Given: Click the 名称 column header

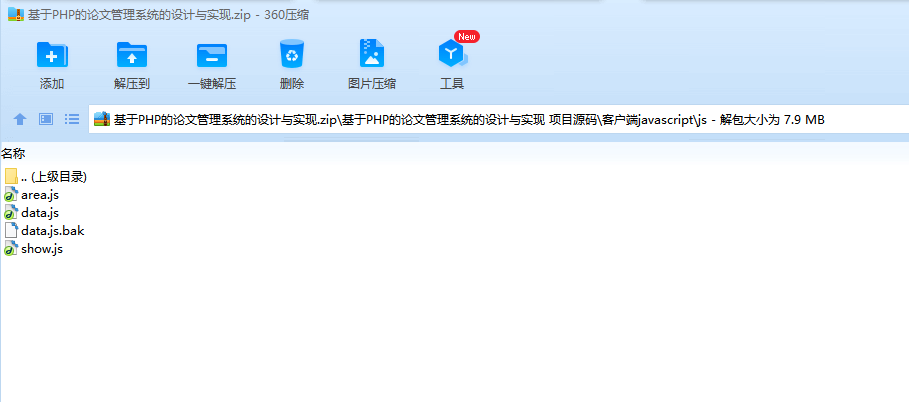Looking at the screenshot, I should [13, 154].
